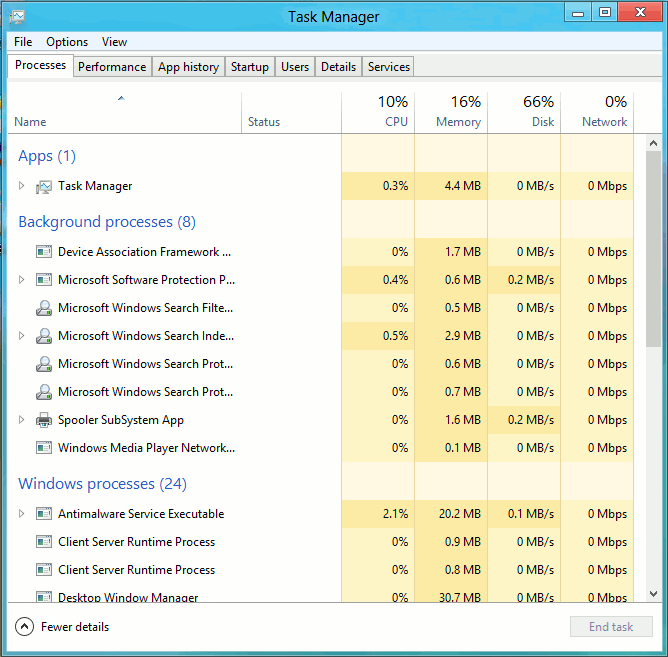Open the File menu
This screenshot has height=657, width=668.
(x=23, y=42)
